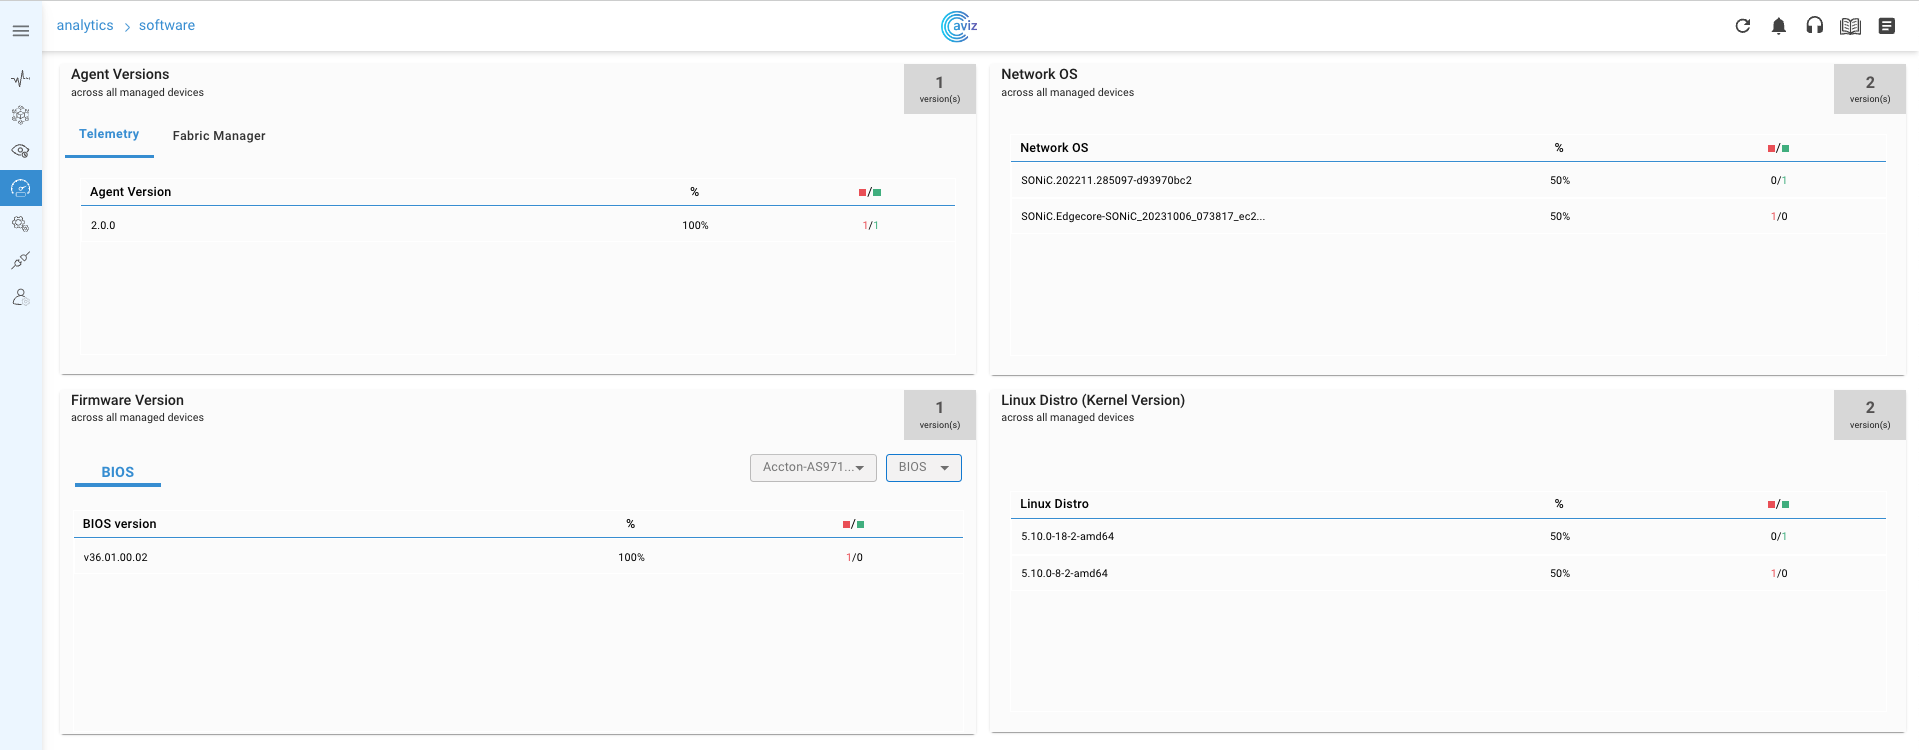Open the plug connection sidebar icon

(20, 260)
